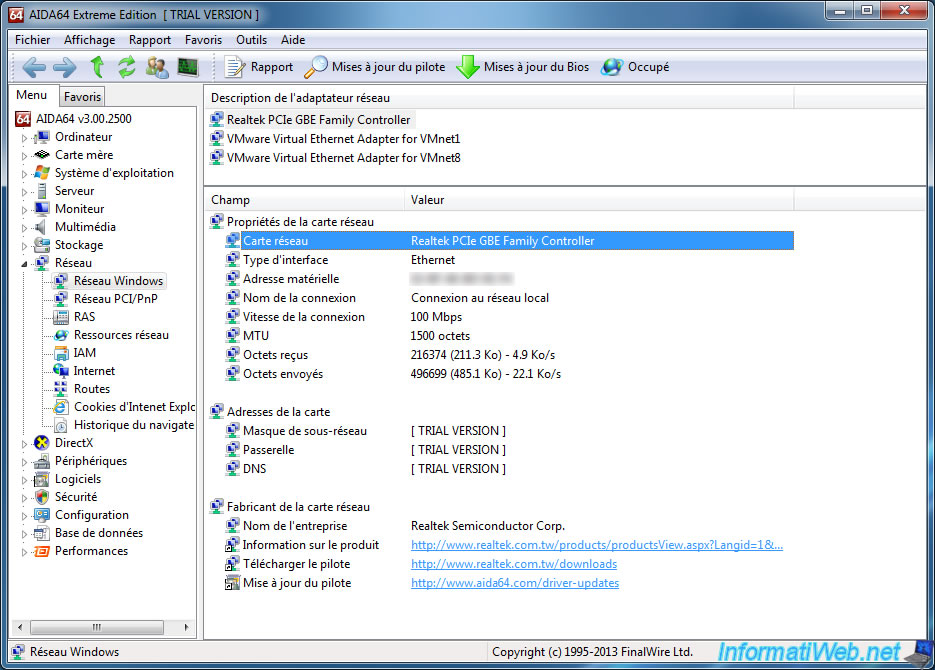Open the monitor diagnostics toolbar icon
The image size is (935, 670).
[188, 67]
